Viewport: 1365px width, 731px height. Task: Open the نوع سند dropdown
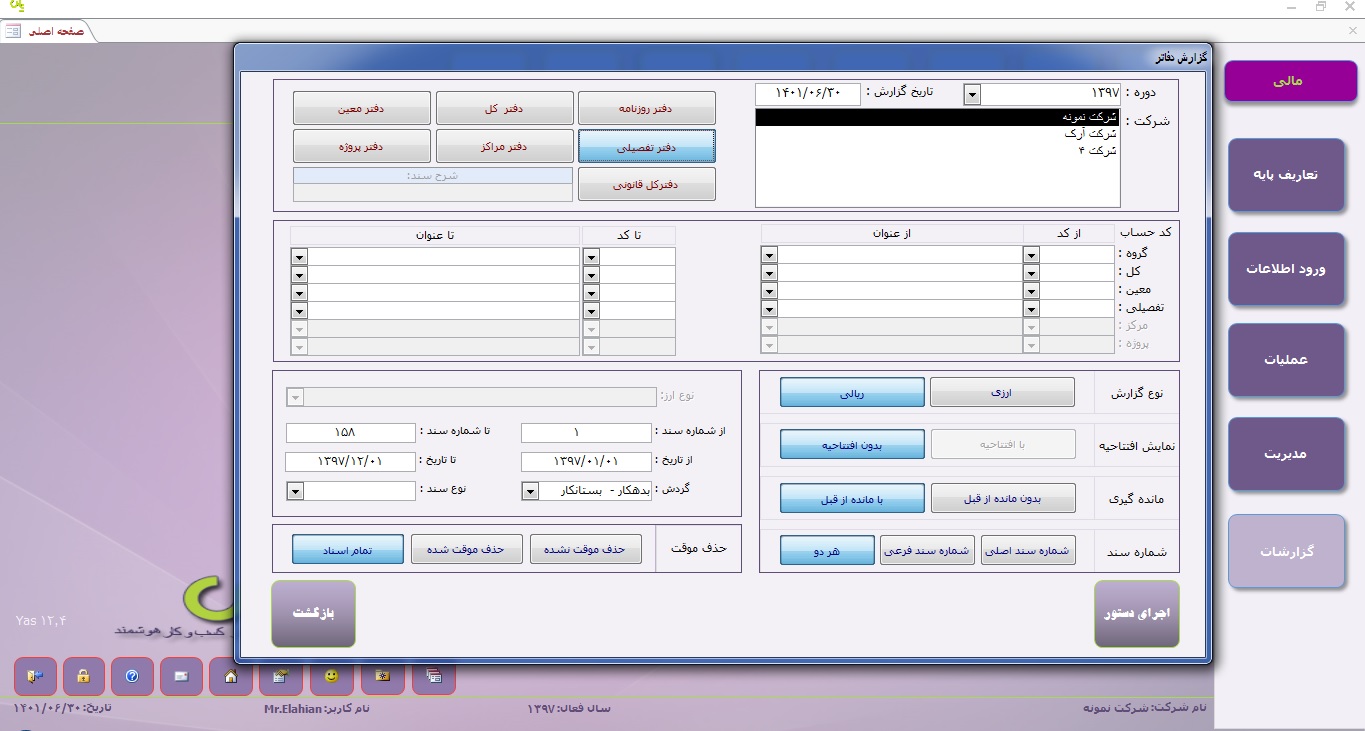[295, 491]
